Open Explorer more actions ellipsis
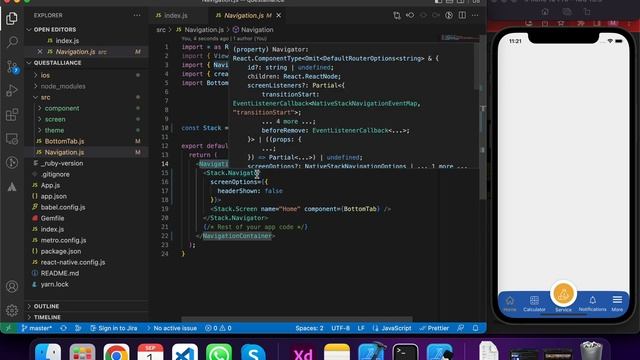The height and width of the screenshot is (360, 640). pyautogui.click(x=137, y=15)
